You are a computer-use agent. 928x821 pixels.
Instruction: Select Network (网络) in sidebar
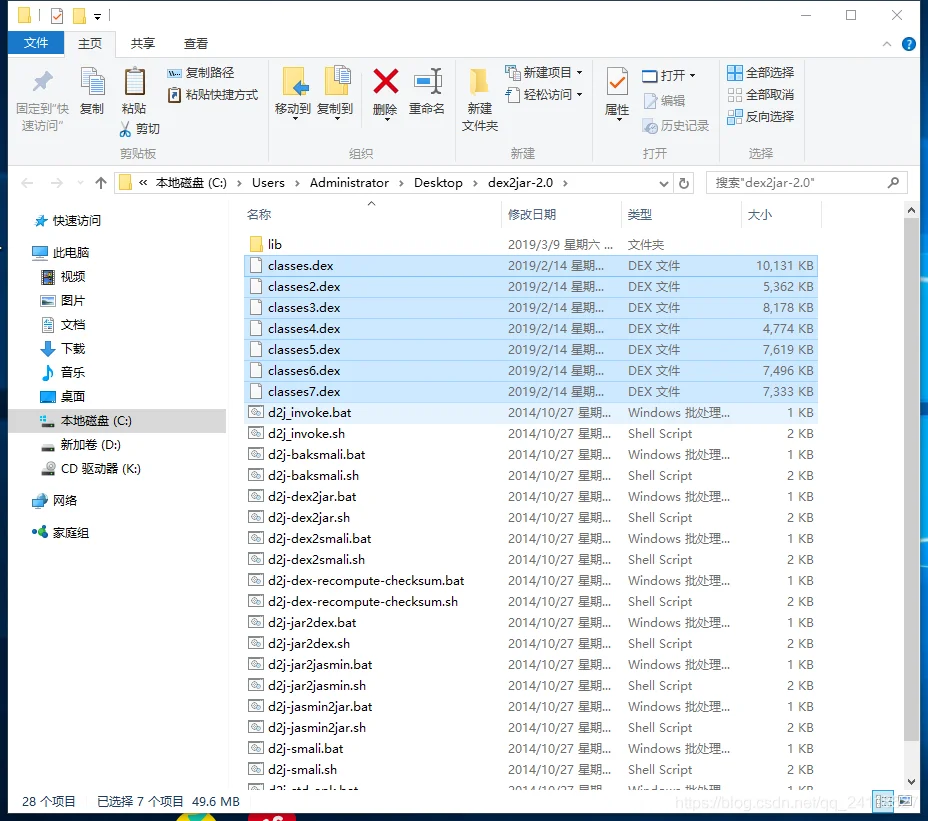(x=55, y=501)
